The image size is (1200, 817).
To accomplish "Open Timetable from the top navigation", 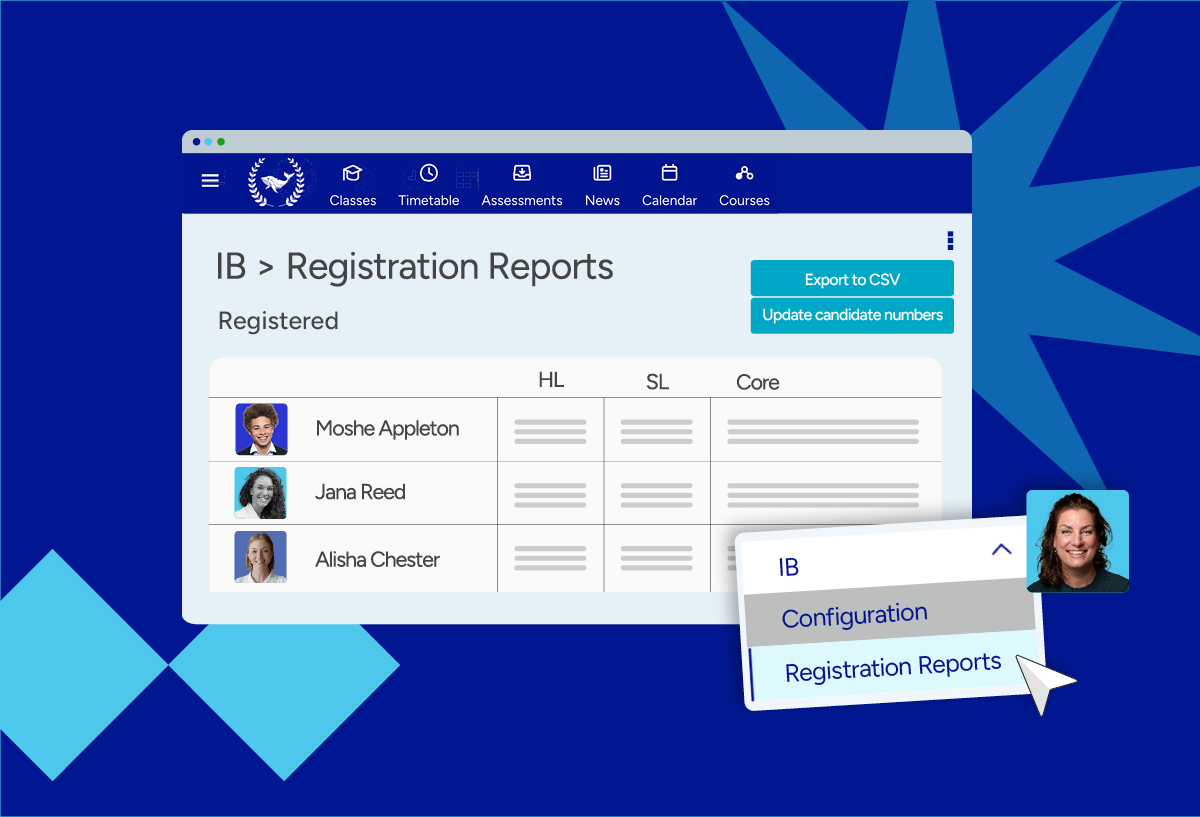I will [429, 185].
